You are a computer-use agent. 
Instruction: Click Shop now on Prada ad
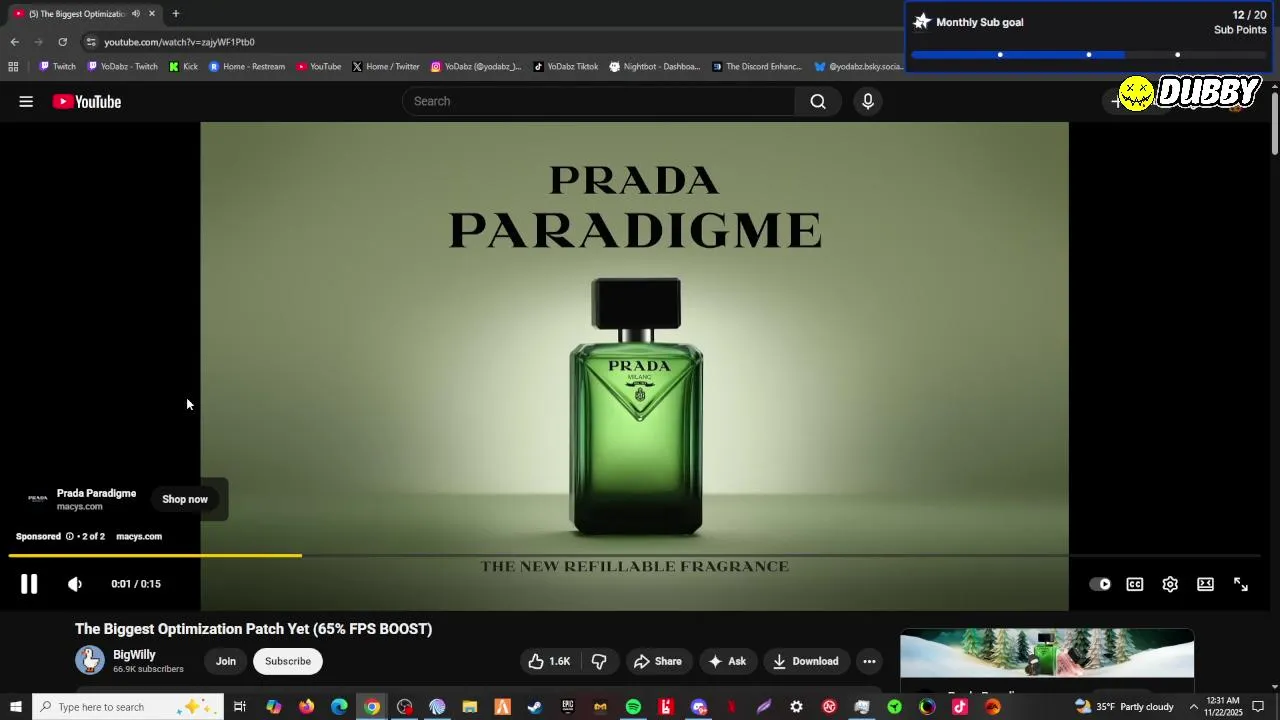tap(185, 499)
